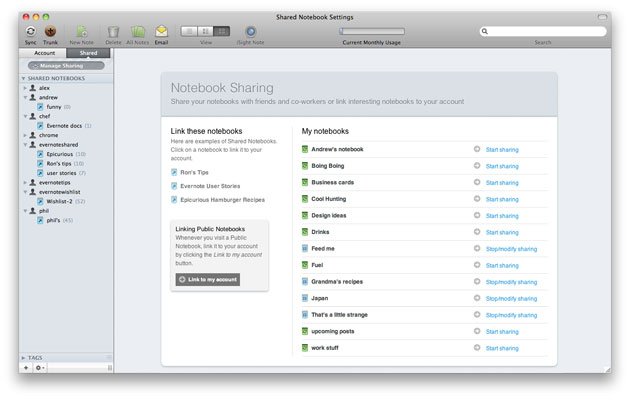Image resolution: width=630 pixels, height=399 pixels.
Task: Select the mixed view middle button
Action: (x=205, y=31)
